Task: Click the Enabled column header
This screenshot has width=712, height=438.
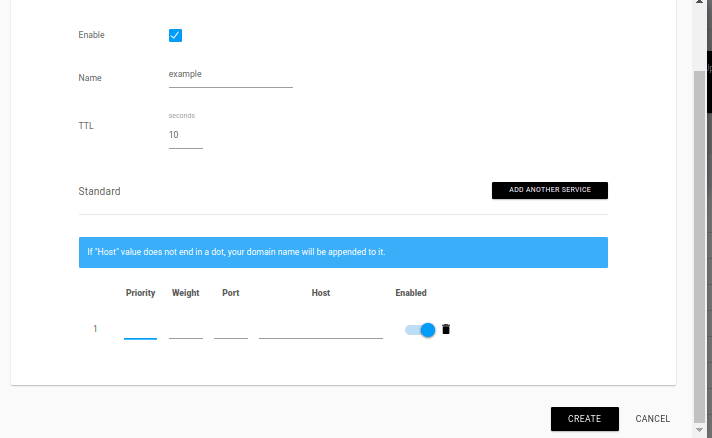Action: click(x=411, y=293)
